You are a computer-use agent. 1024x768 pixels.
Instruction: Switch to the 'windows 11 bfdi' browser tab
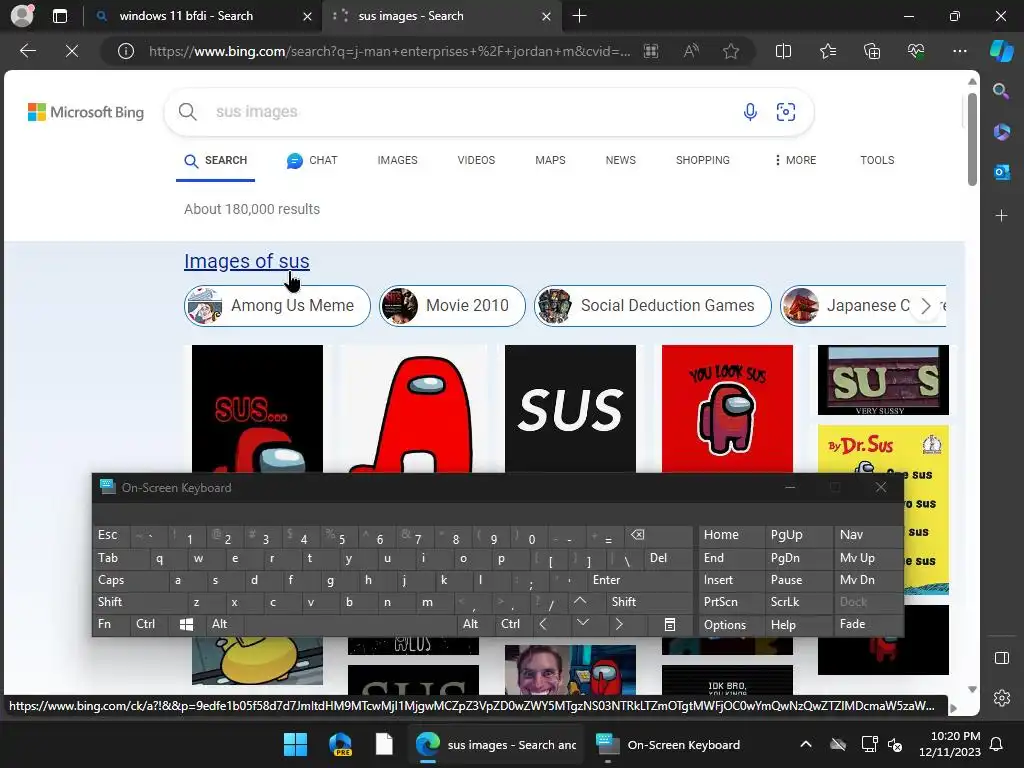tap(203, 16)
